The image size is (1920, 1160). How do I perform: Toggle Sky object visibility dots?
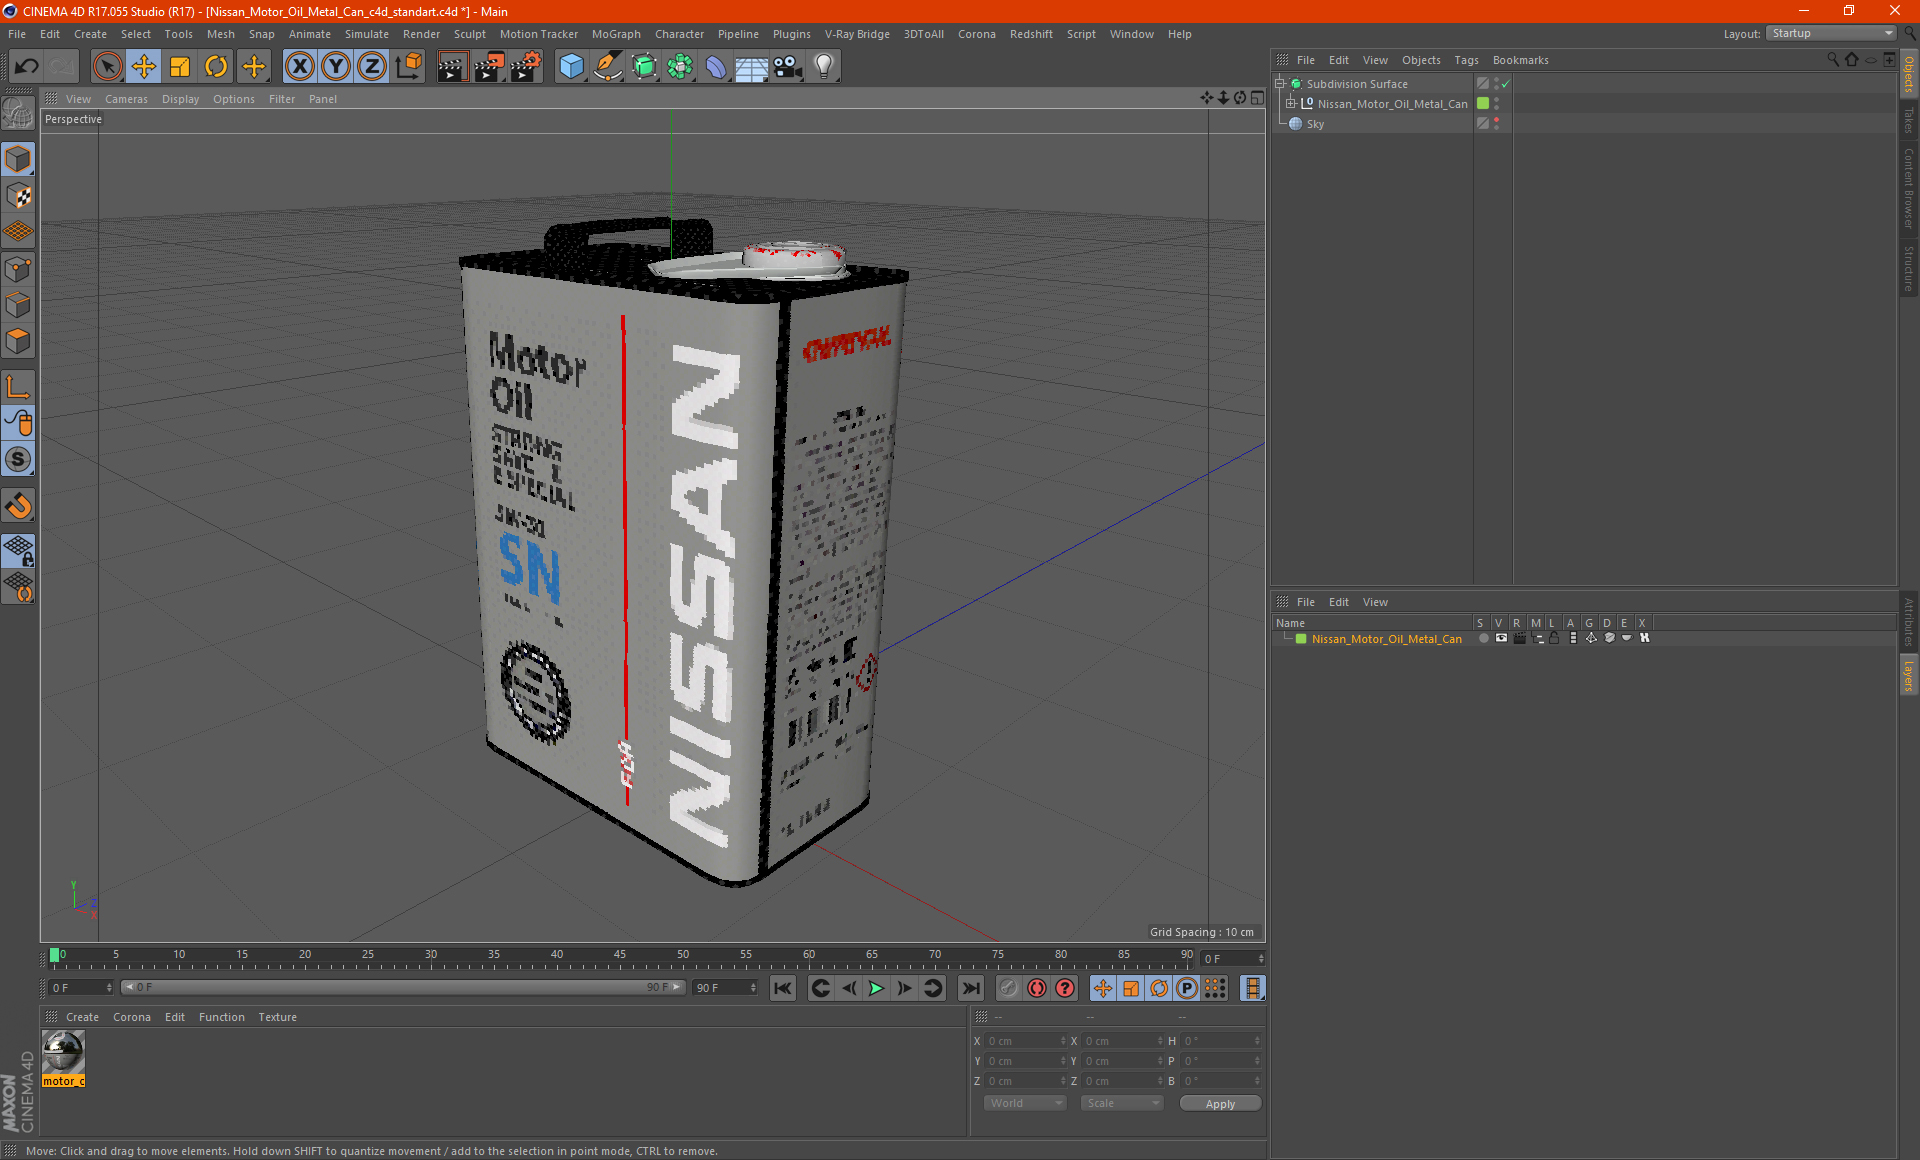[1496, 124]
